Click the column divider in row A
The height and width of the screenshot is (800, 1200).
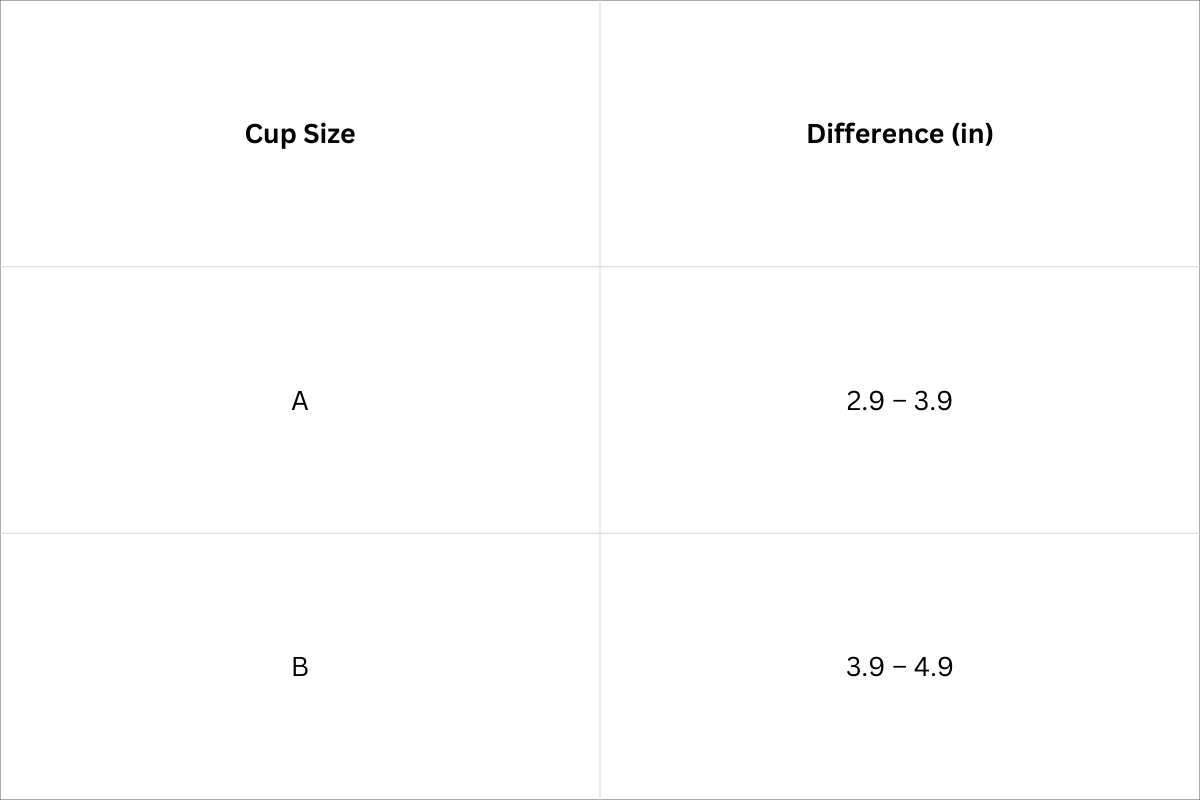point(600,400)
